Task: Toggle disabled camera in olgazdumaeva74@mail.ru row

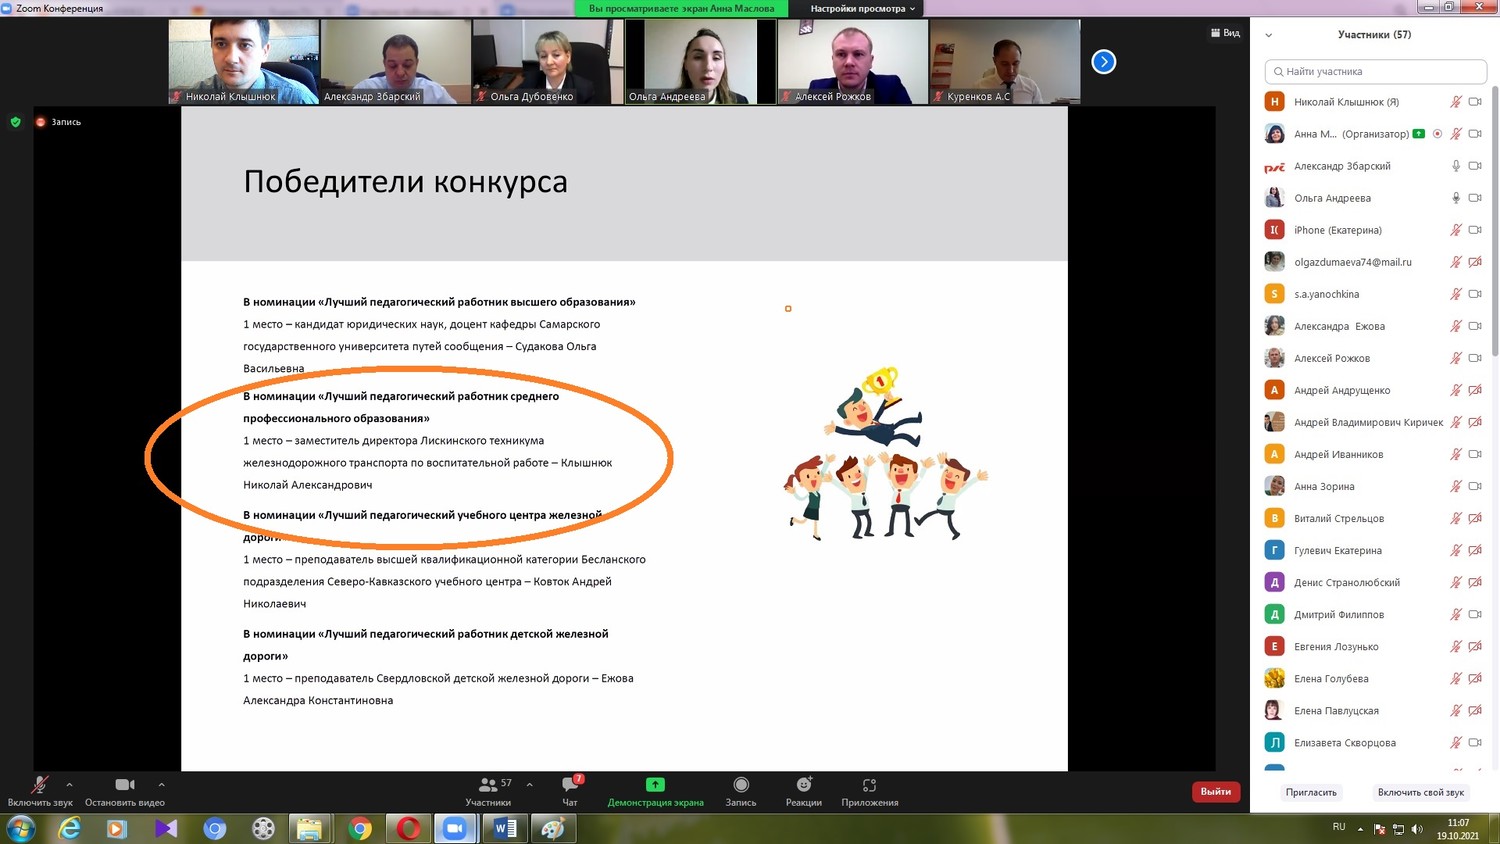Action: tap(1475, 262)
